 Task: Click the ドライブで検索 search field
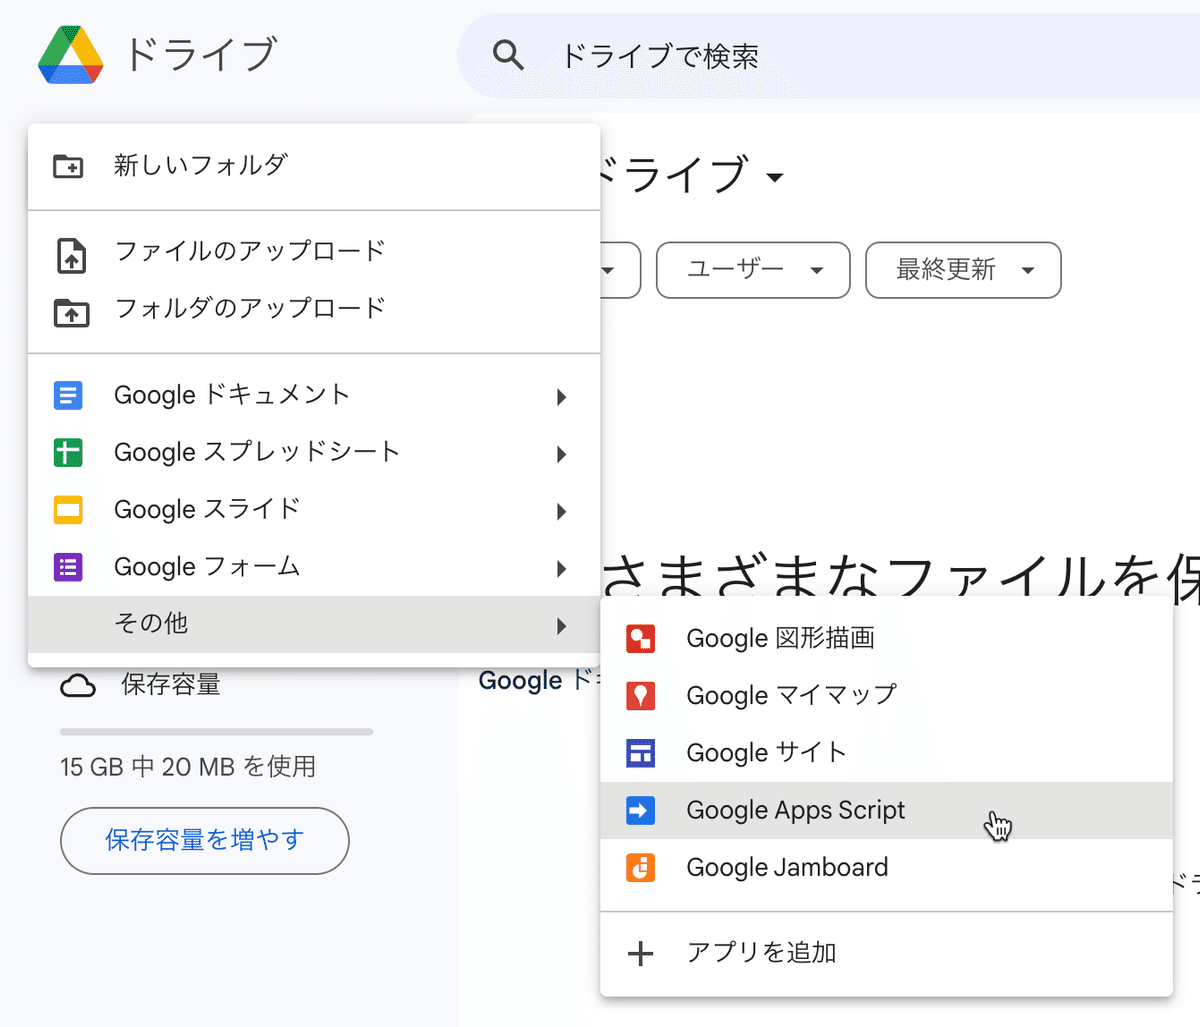coord(660,56)
